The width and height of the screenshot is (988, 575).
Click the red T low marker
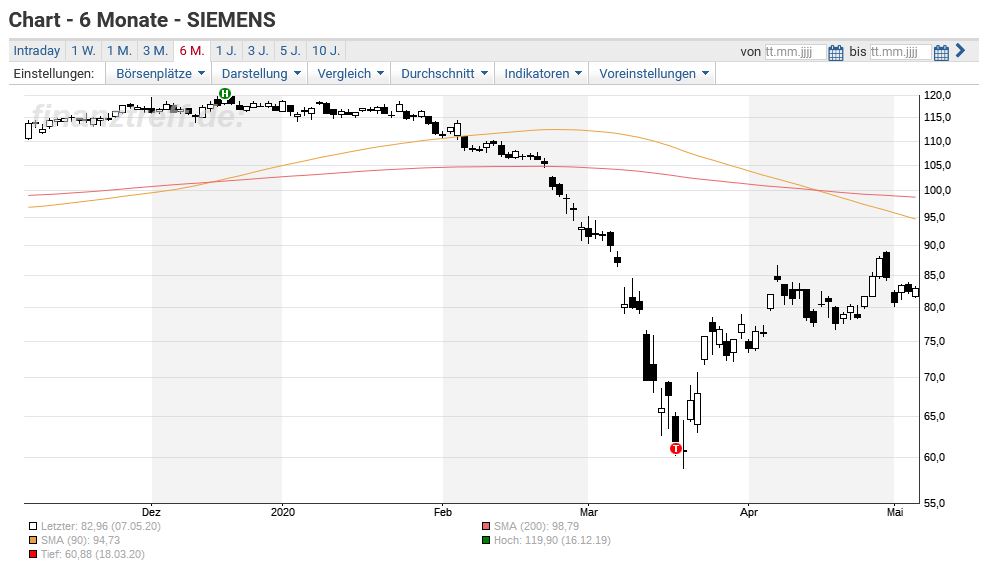675,448
